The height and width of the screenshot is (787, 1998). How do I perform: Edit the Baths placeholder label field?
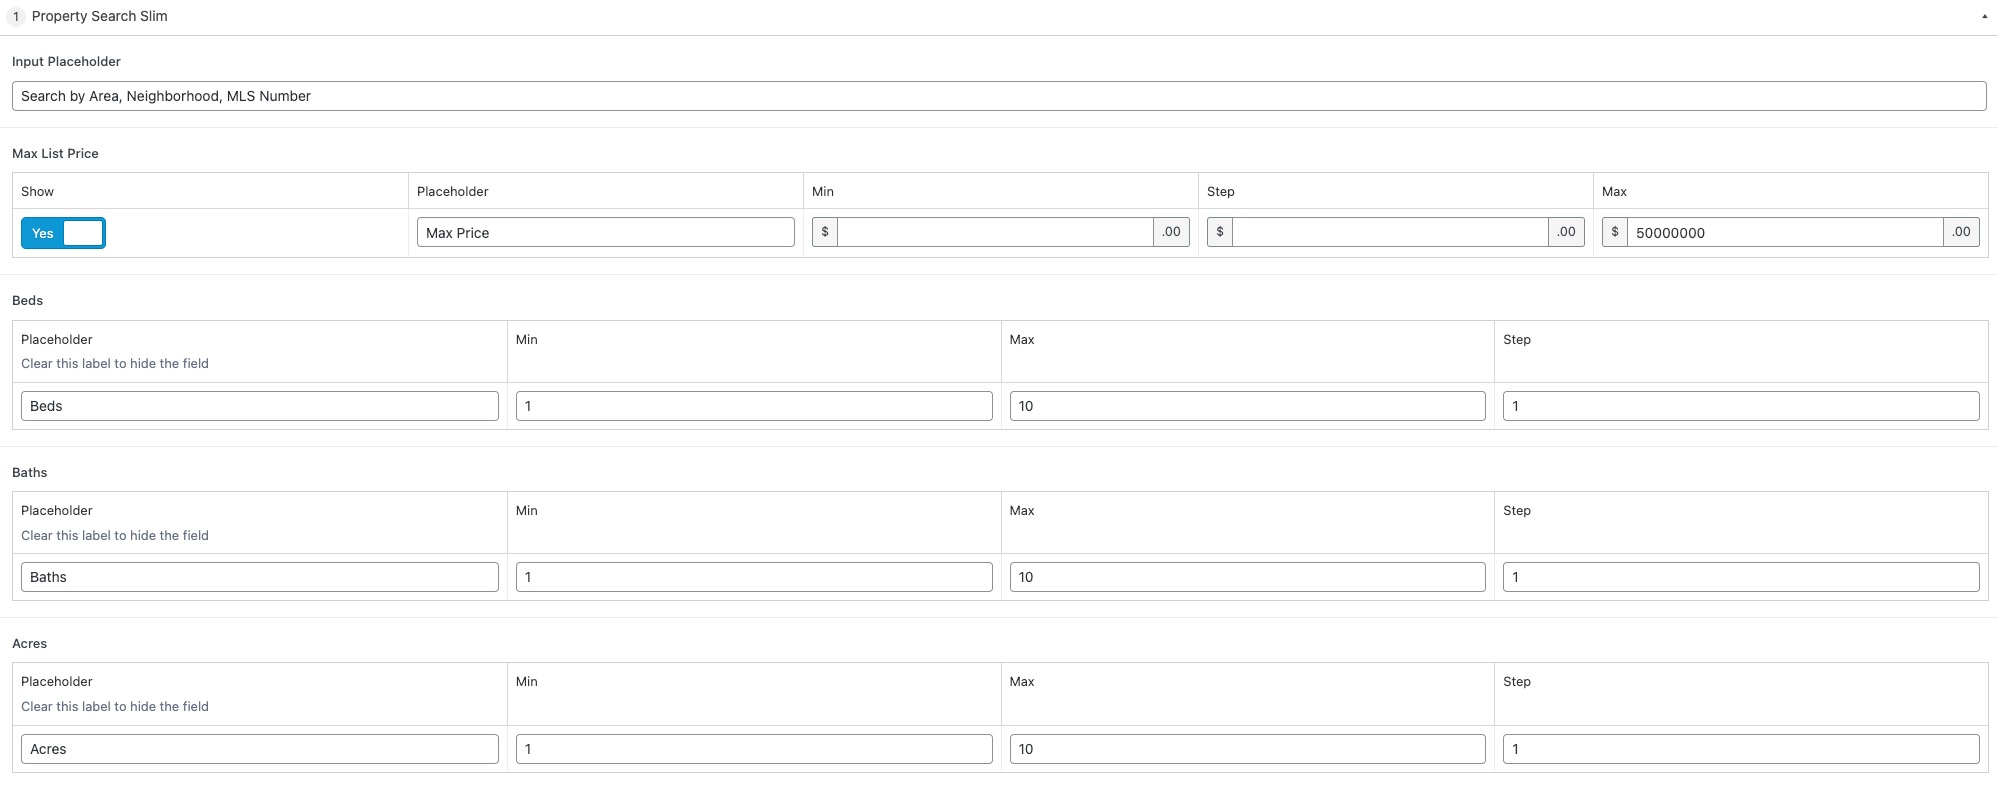coord(260,577)
